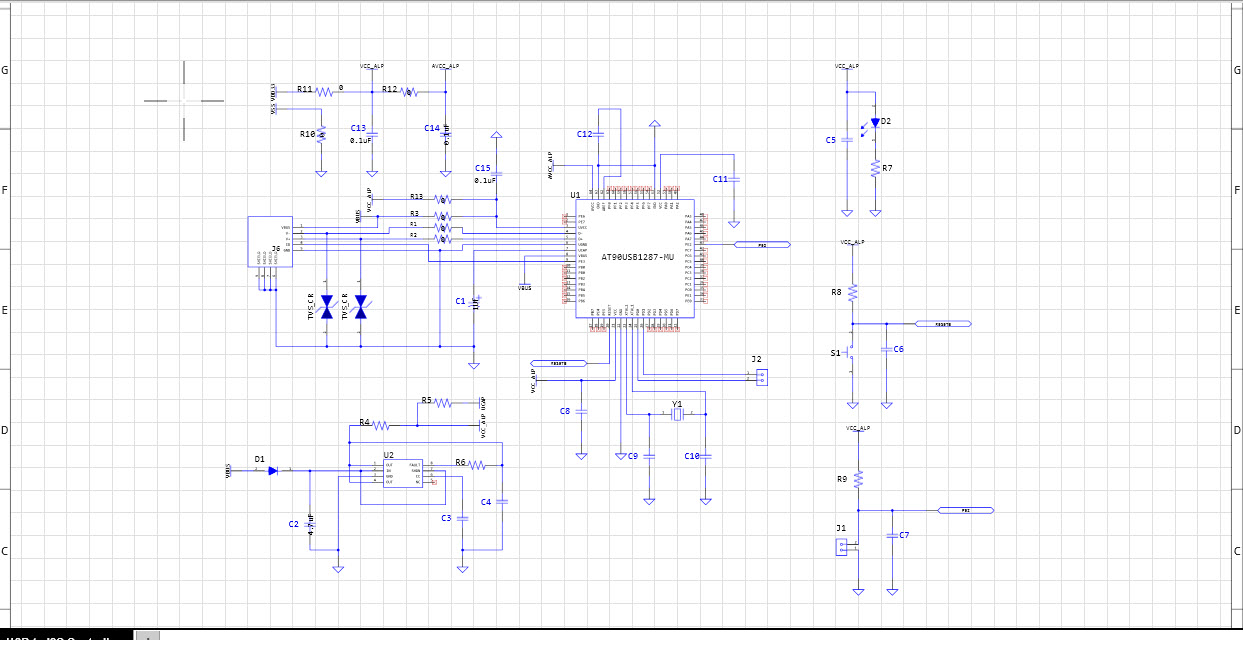
Task: Select the C8 capacitor symbol
Action: click(x=582, y=410)
